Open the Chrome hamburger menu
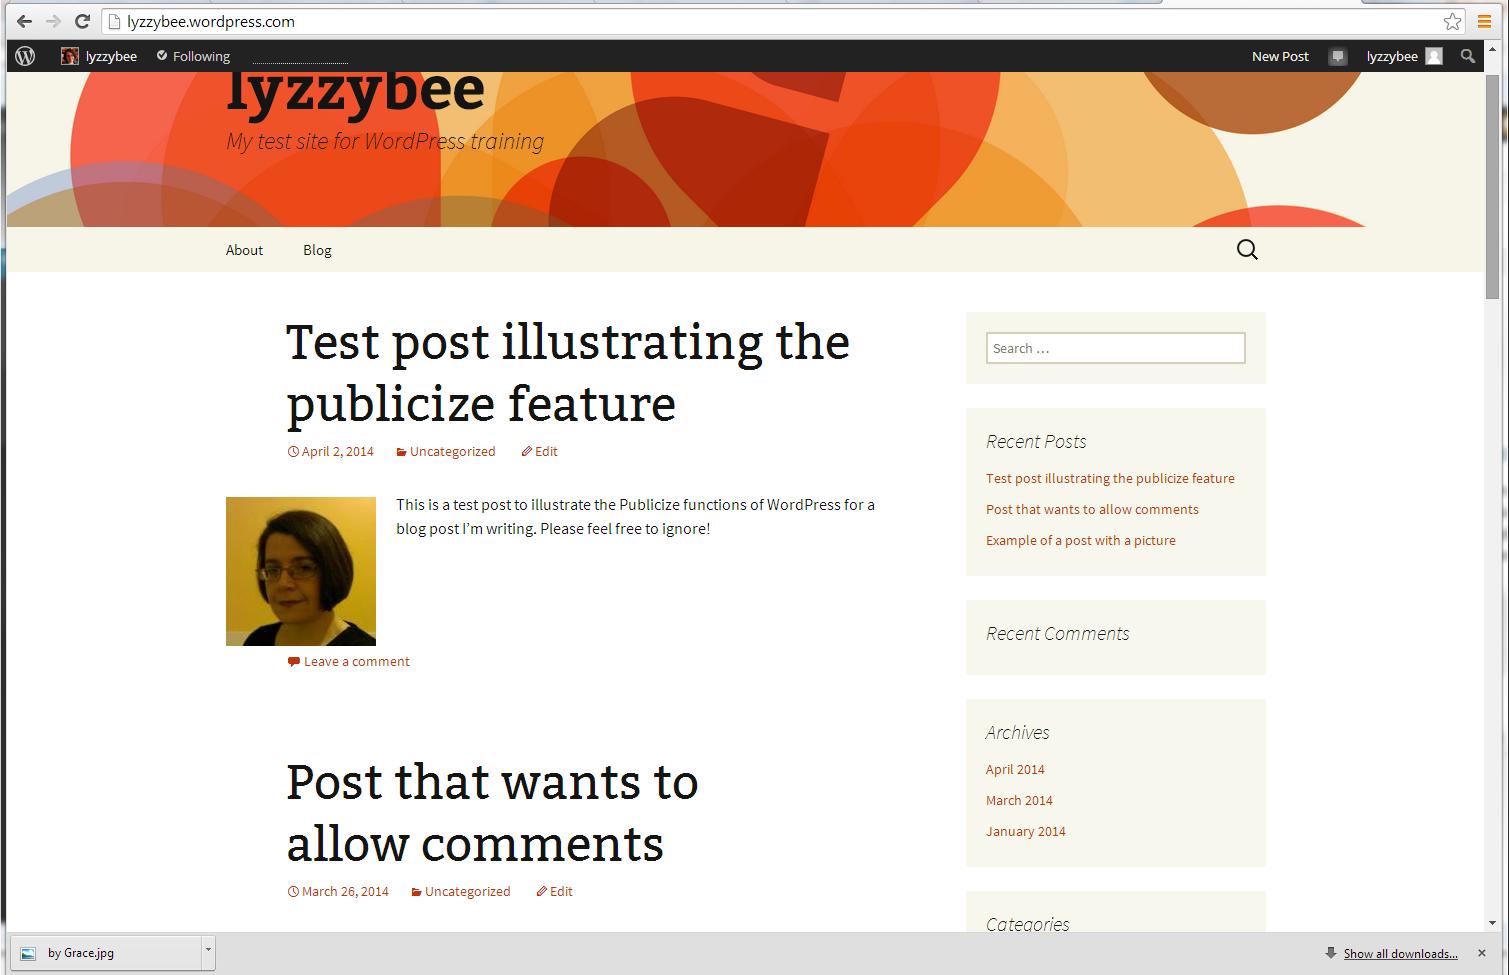The height and width of the screenshot is (975, 1509). (x=1485, y=21)
